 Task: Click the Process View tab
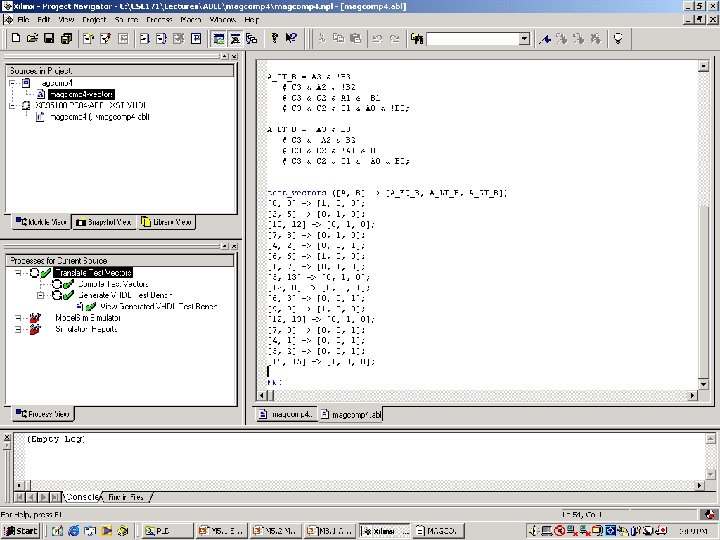pyautogui.click(x=42, y=414)
